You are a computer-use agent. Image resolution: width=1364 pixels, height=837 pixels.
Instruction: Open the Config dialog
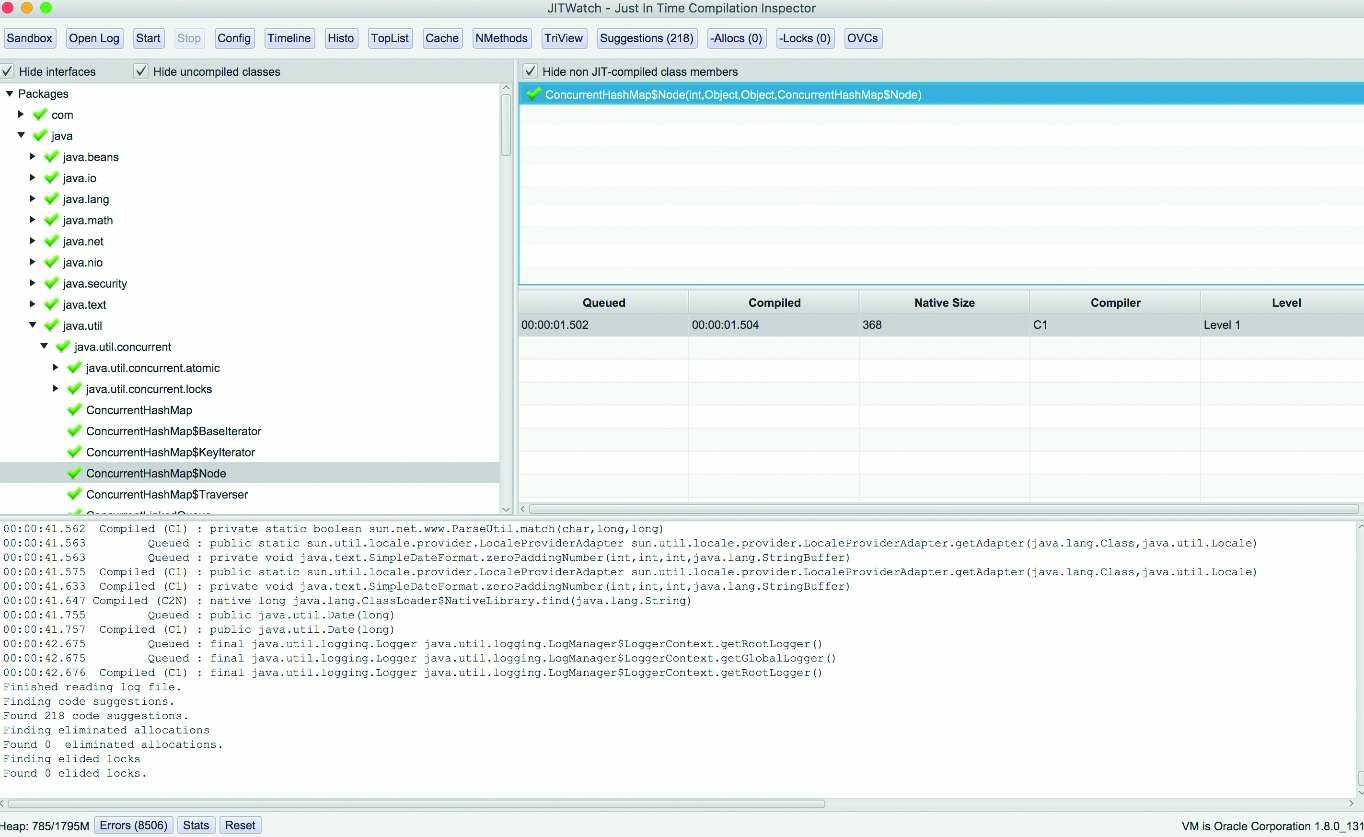coord(234,38)
